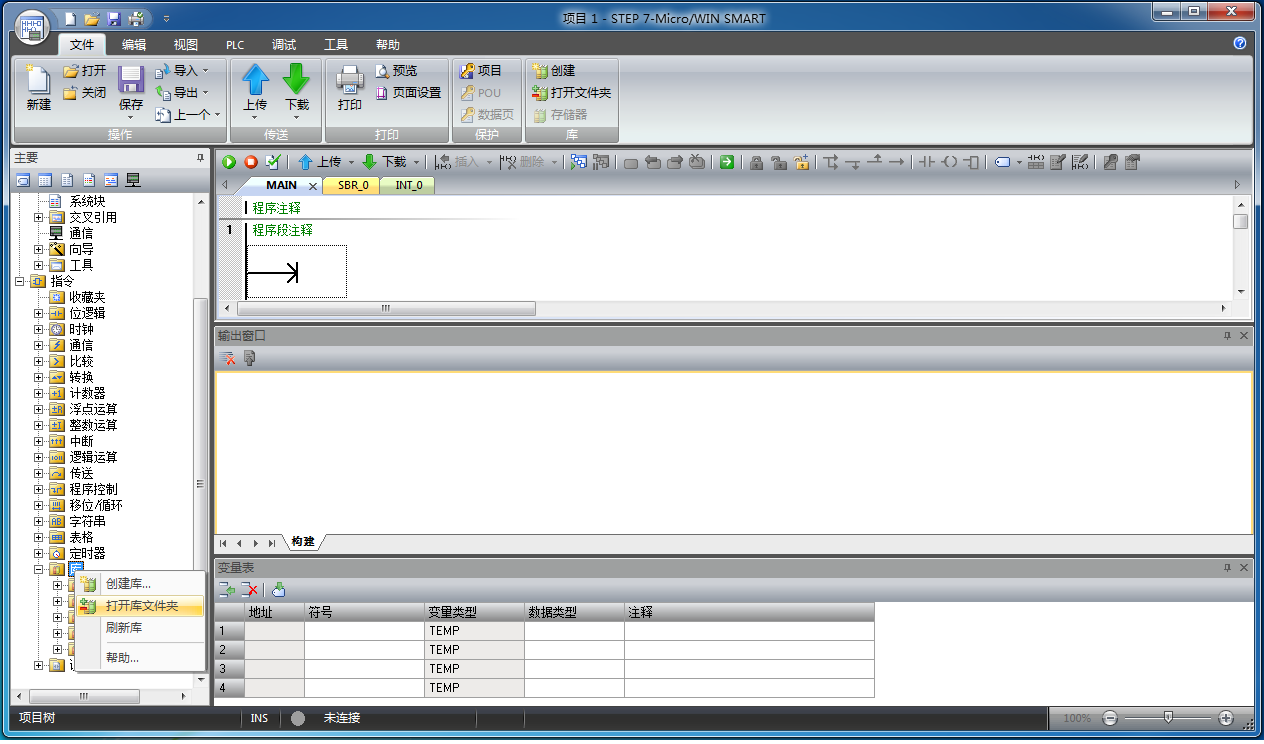Click the green 下载 arrow in the editor toolbar
This screenshot has height=744, width=1264.
point(370,162)
